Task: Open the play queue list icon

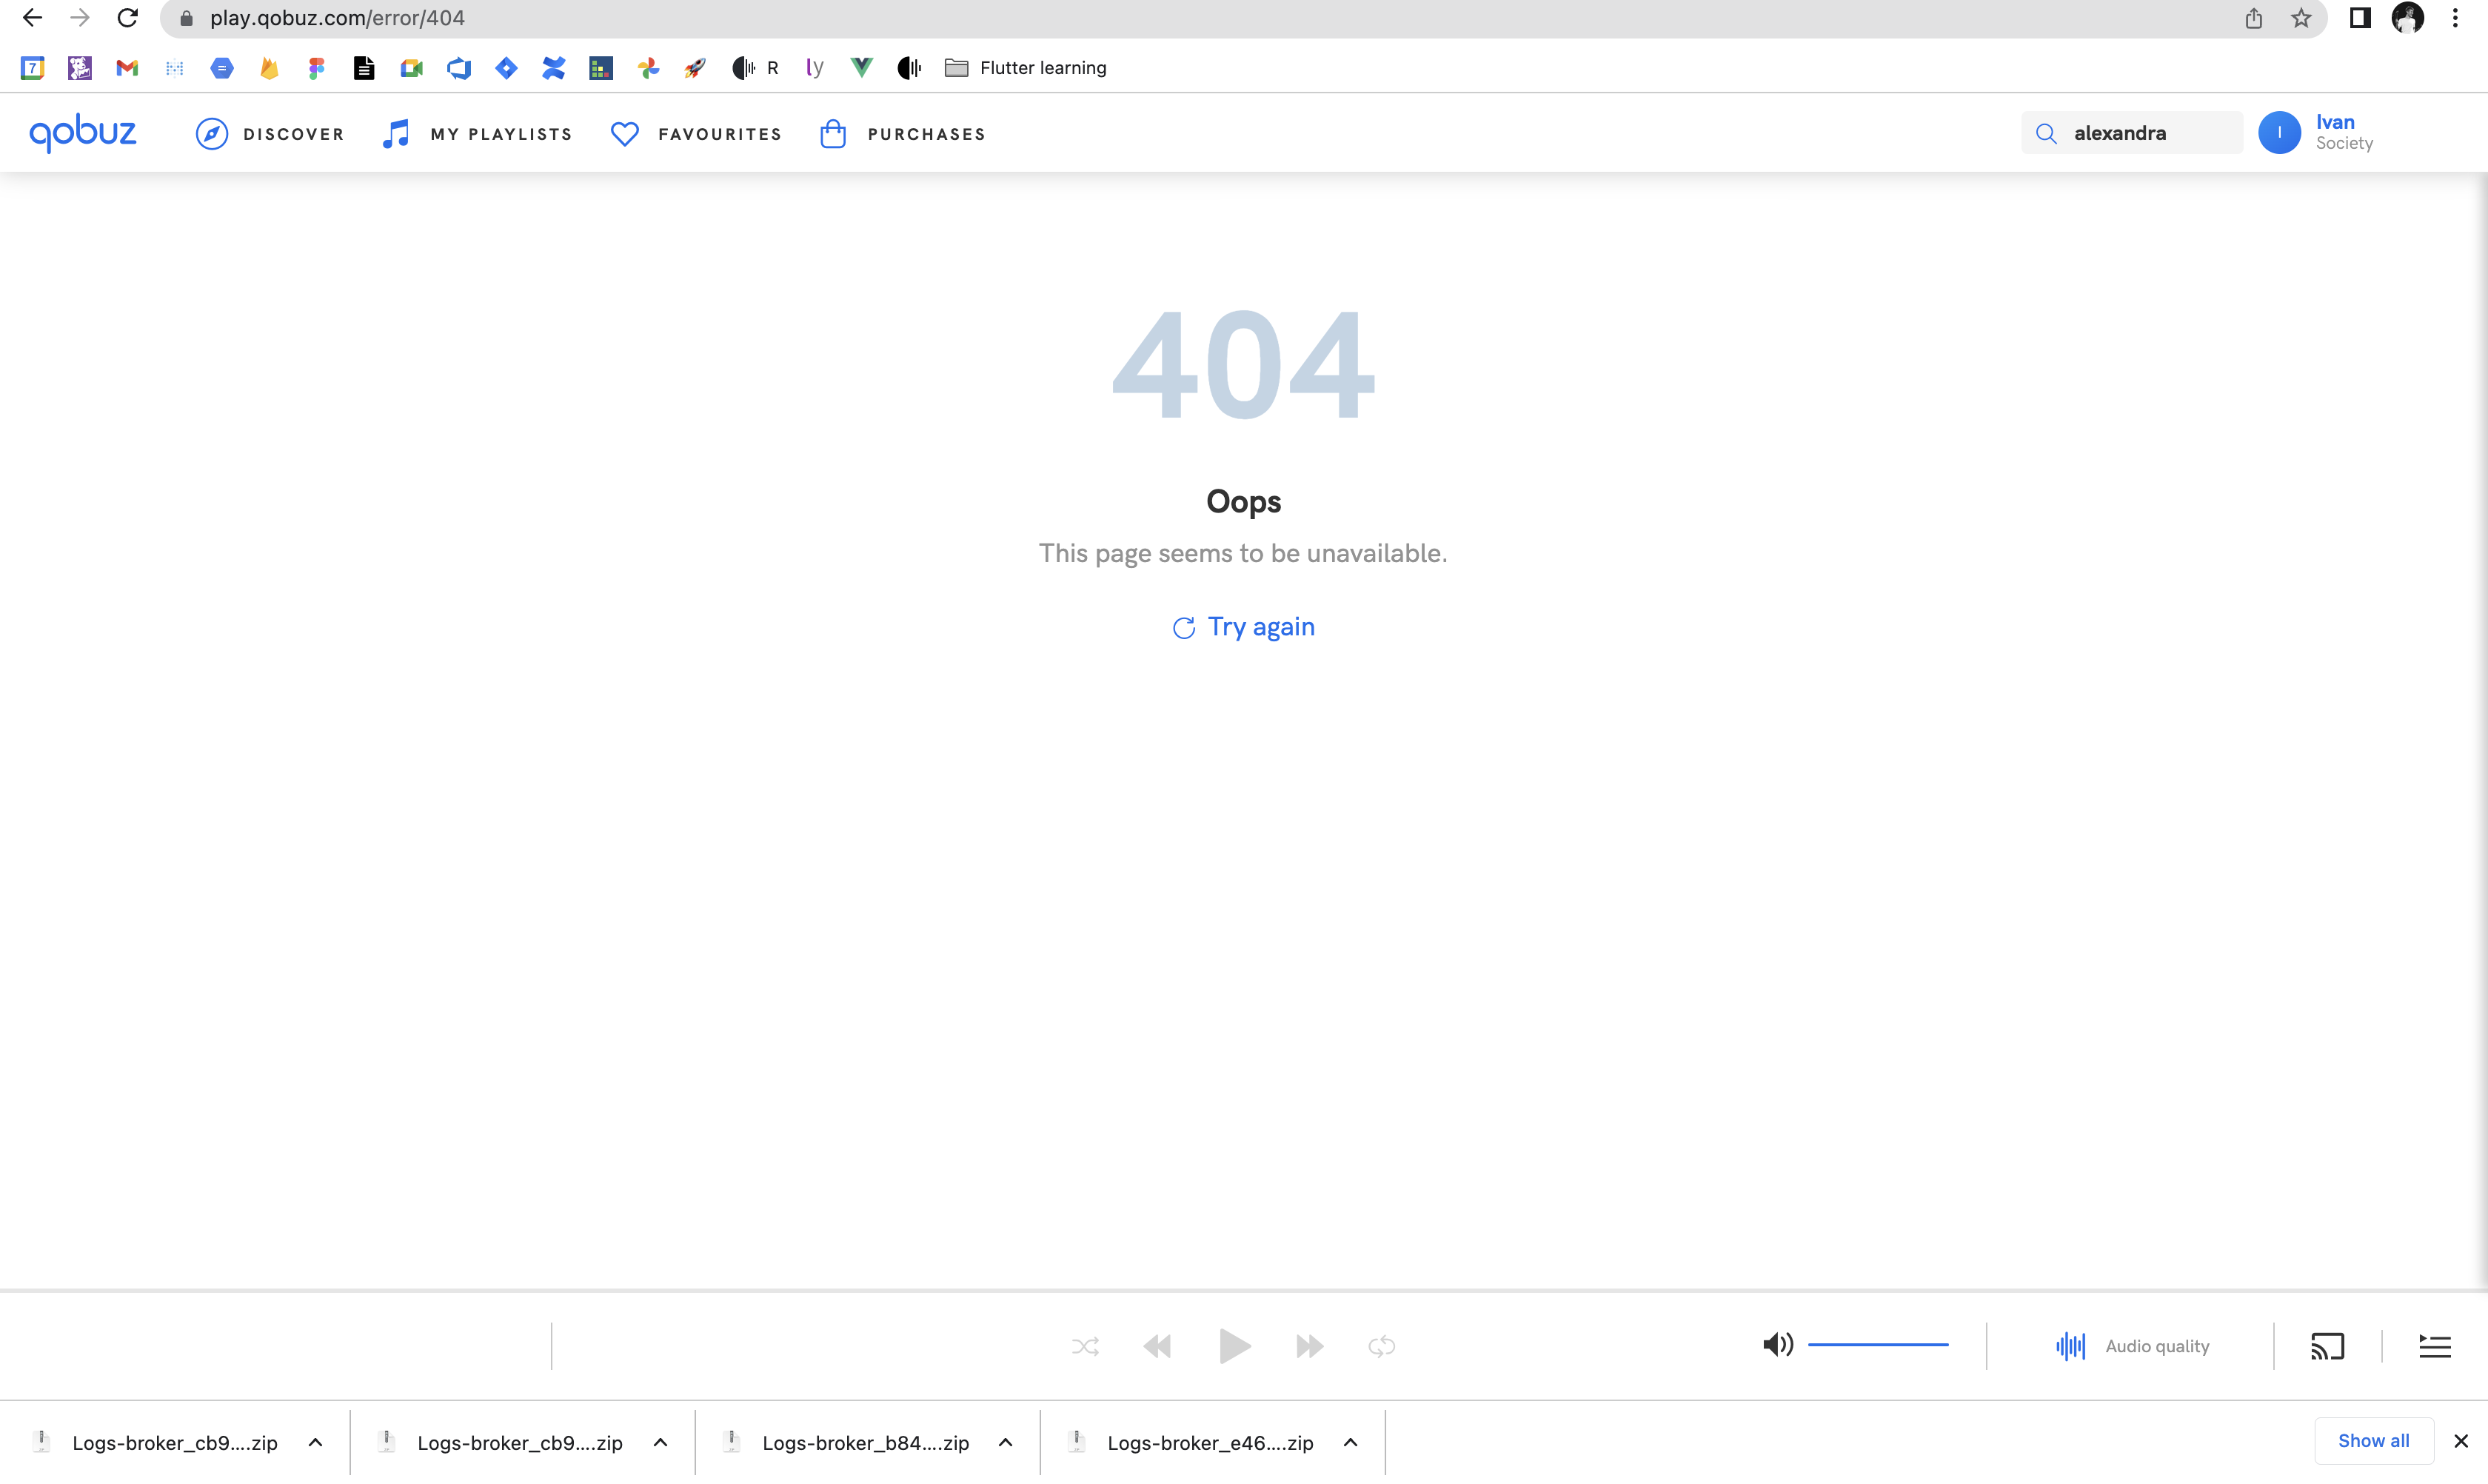Action: pos(2434,1346)
